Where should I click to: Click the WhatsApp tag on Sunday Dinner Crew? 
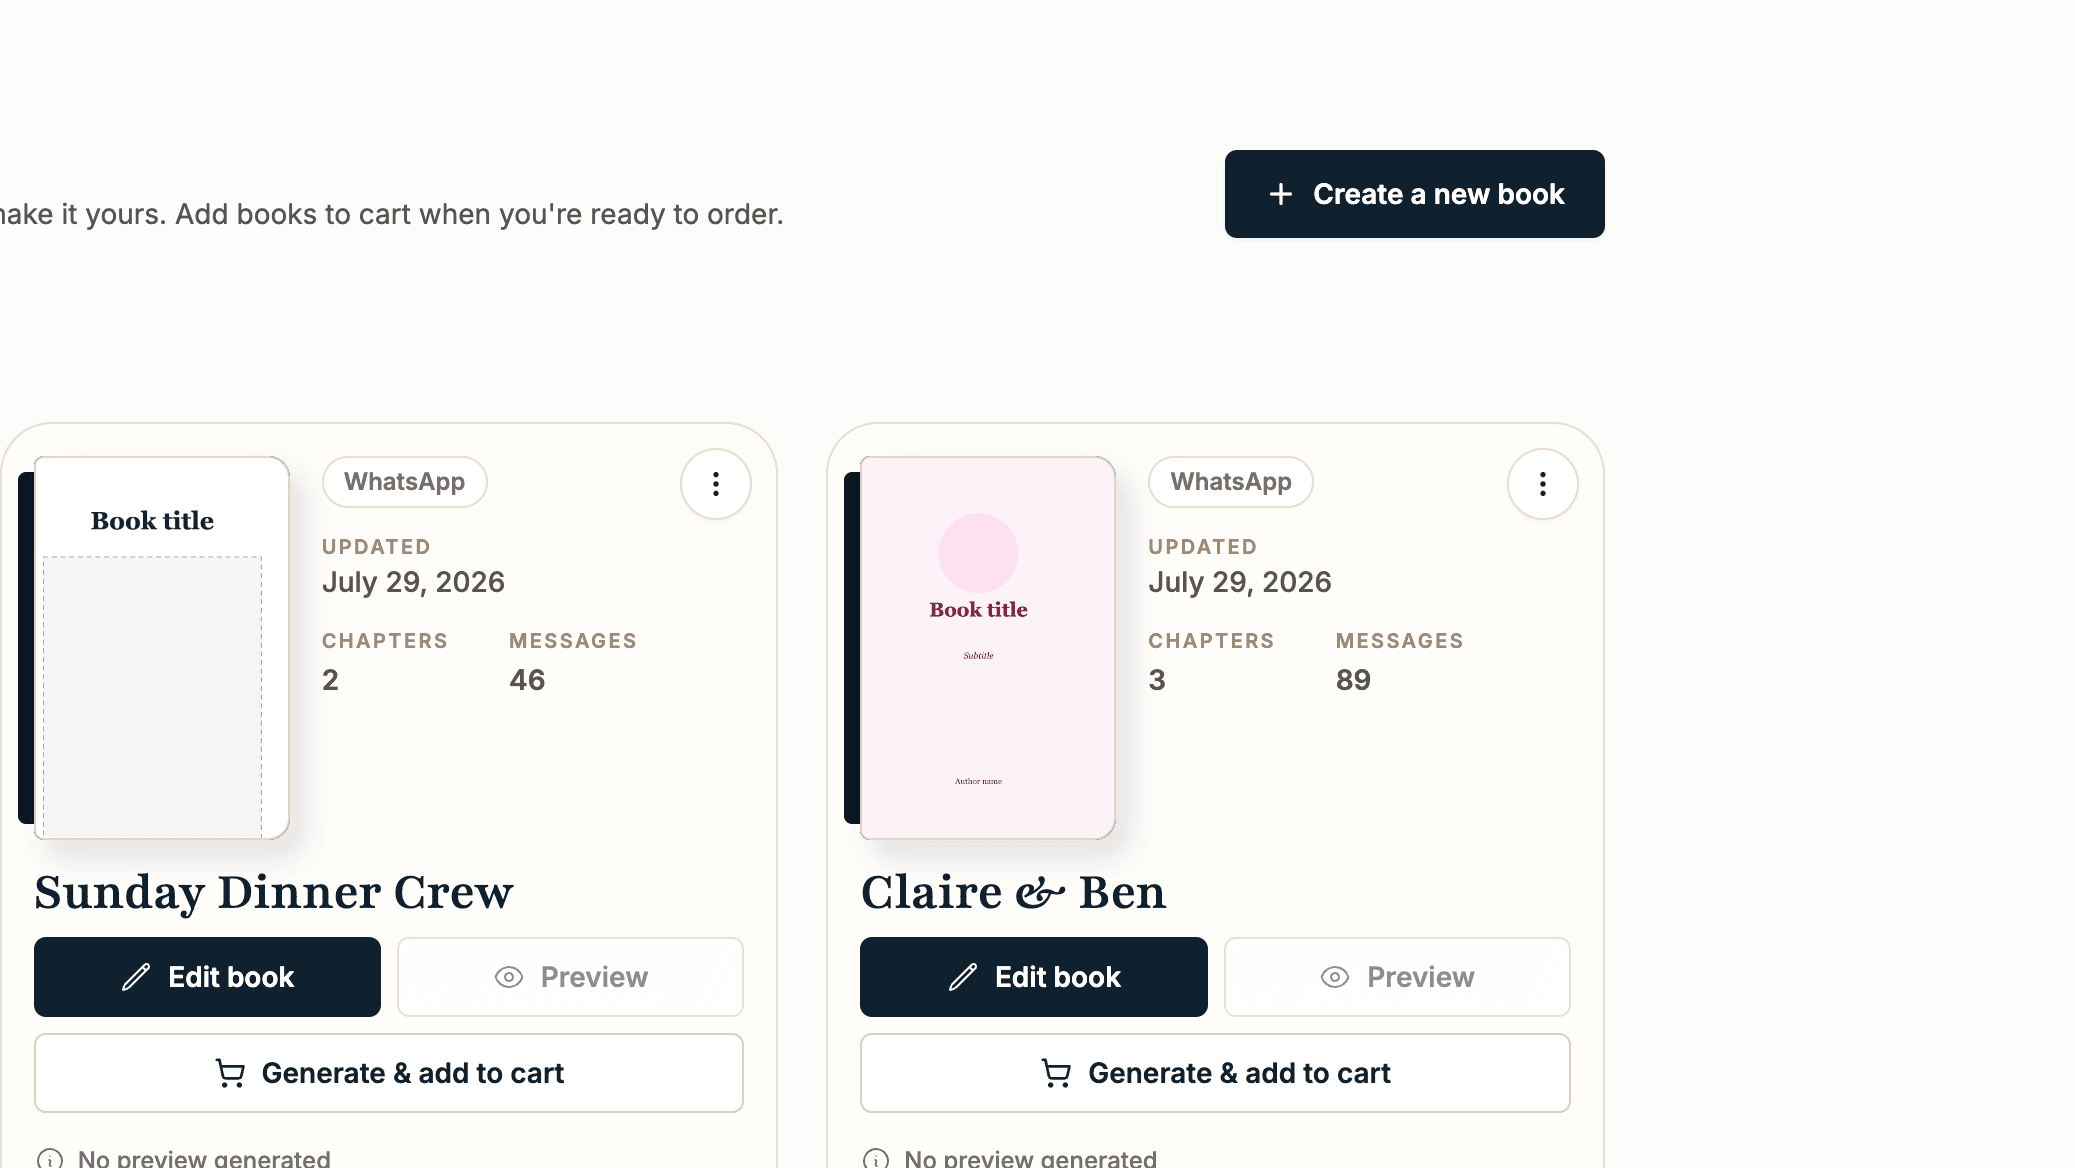point(405,482)
